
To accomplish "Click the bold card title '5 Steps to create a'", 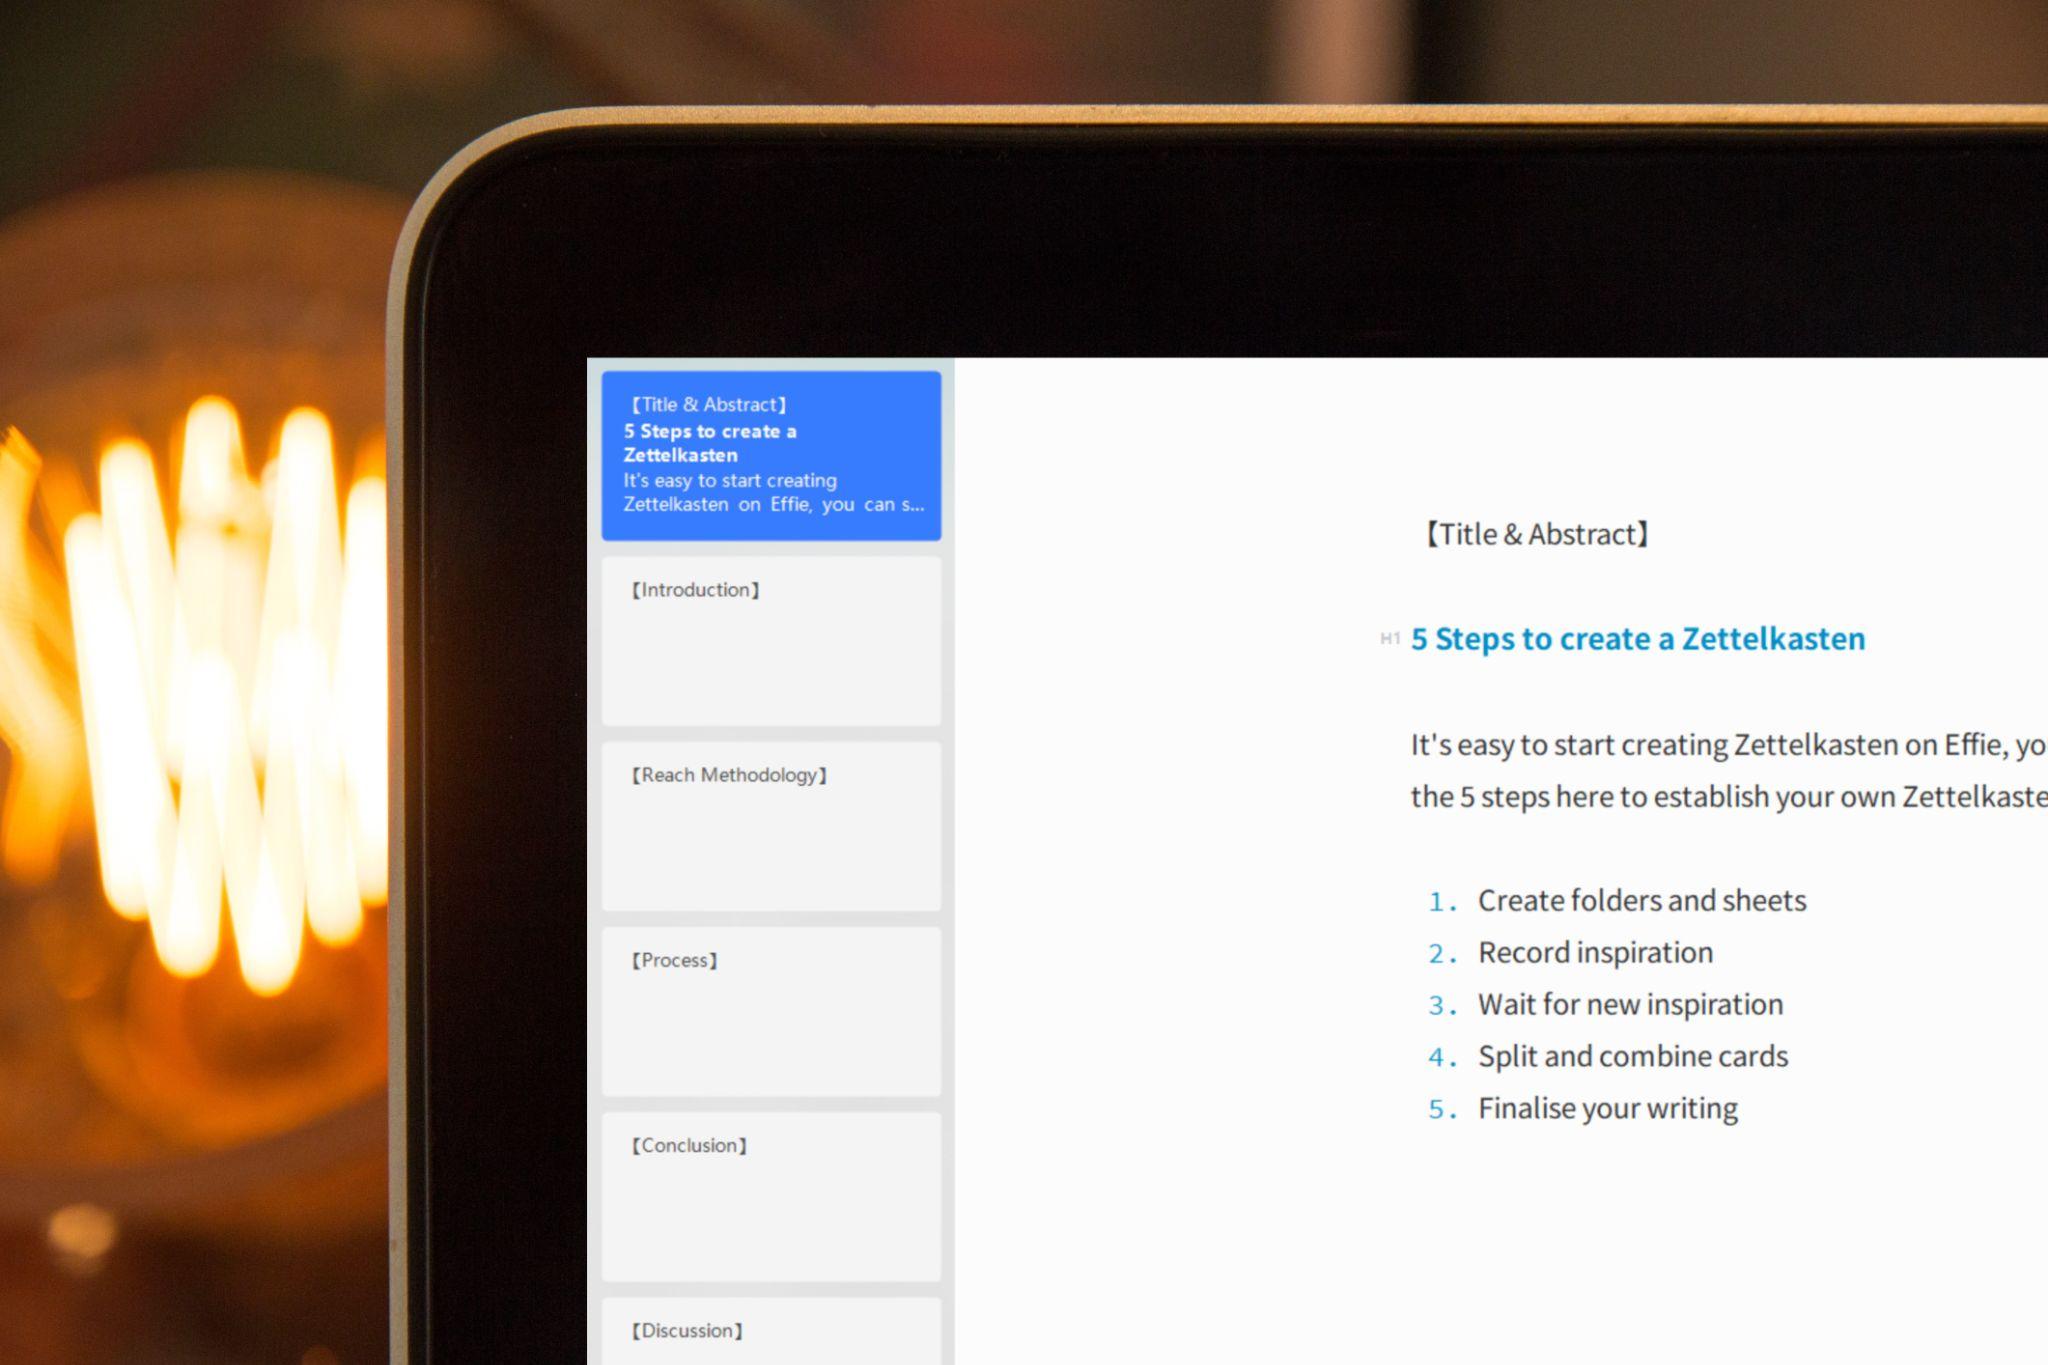I will pyautogui.click(x=710, y=432).
